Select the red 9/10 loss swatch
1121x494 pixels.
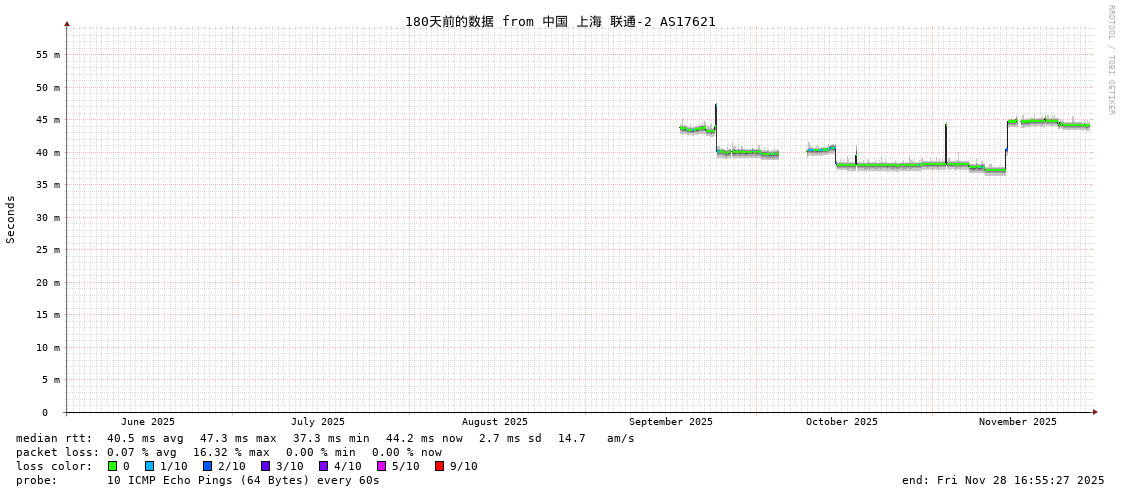[439, 466]
